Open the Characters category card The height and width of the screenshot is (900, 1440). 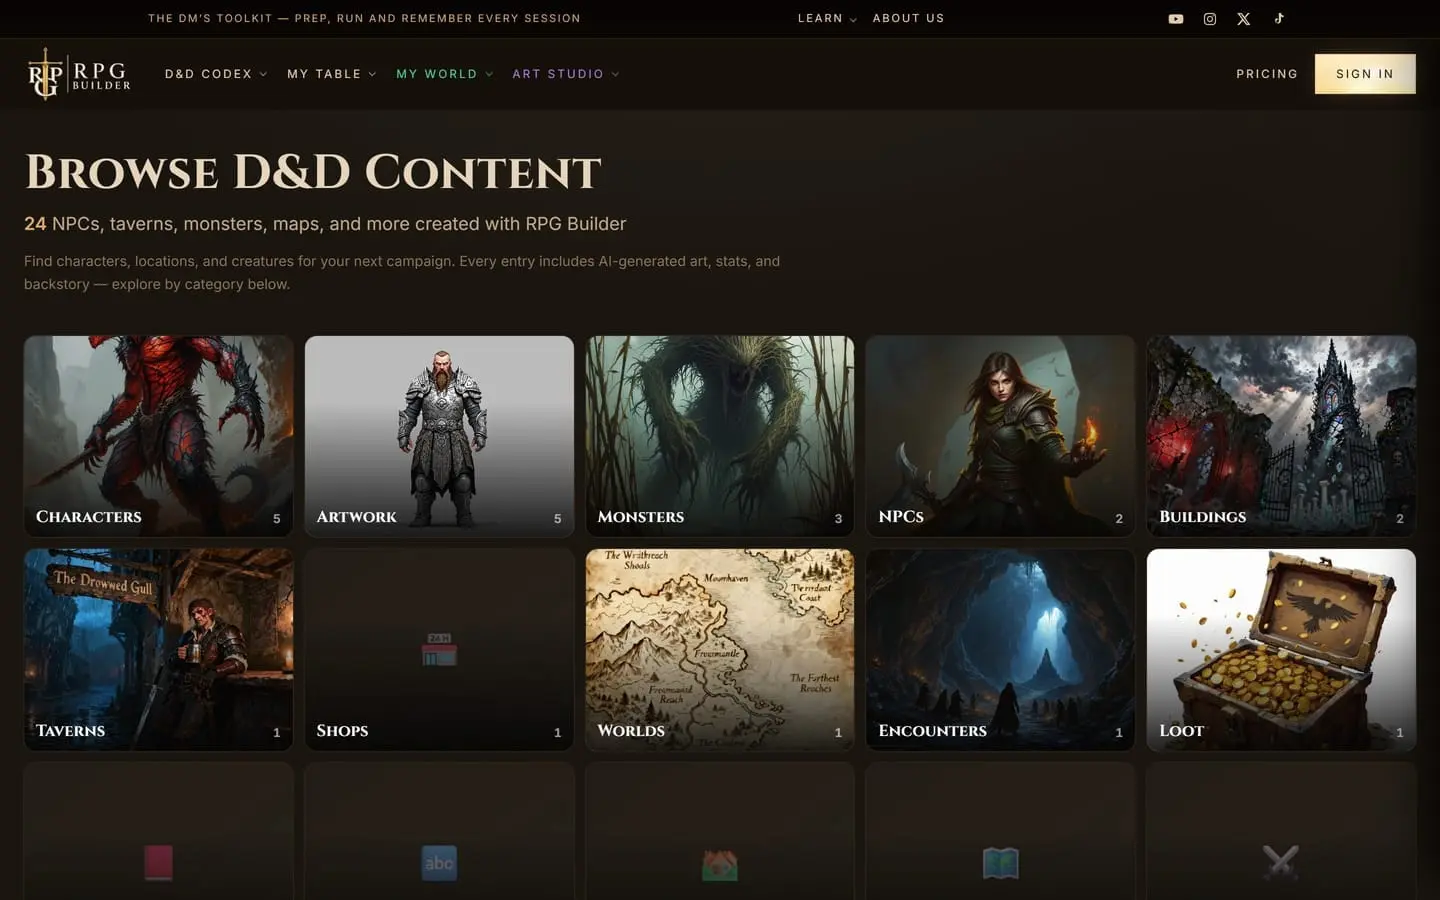pos(159,436)
